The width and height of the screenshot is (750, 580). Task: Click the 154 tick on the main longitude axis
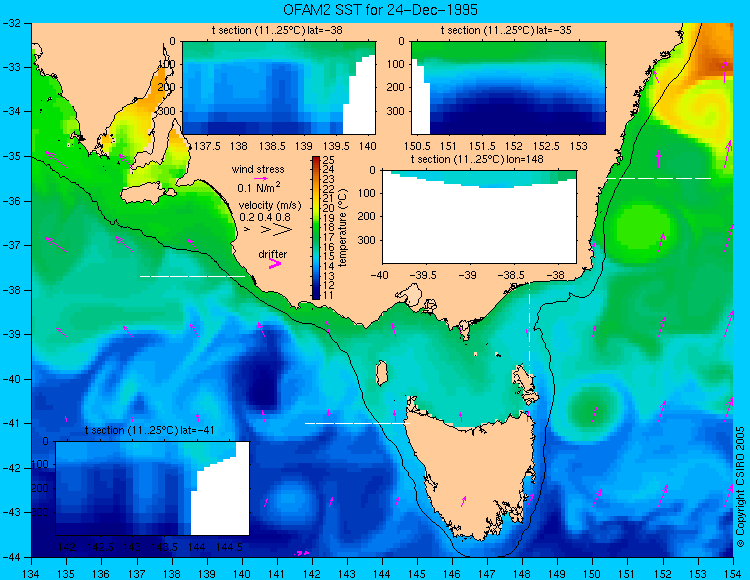tap(733, 574)
